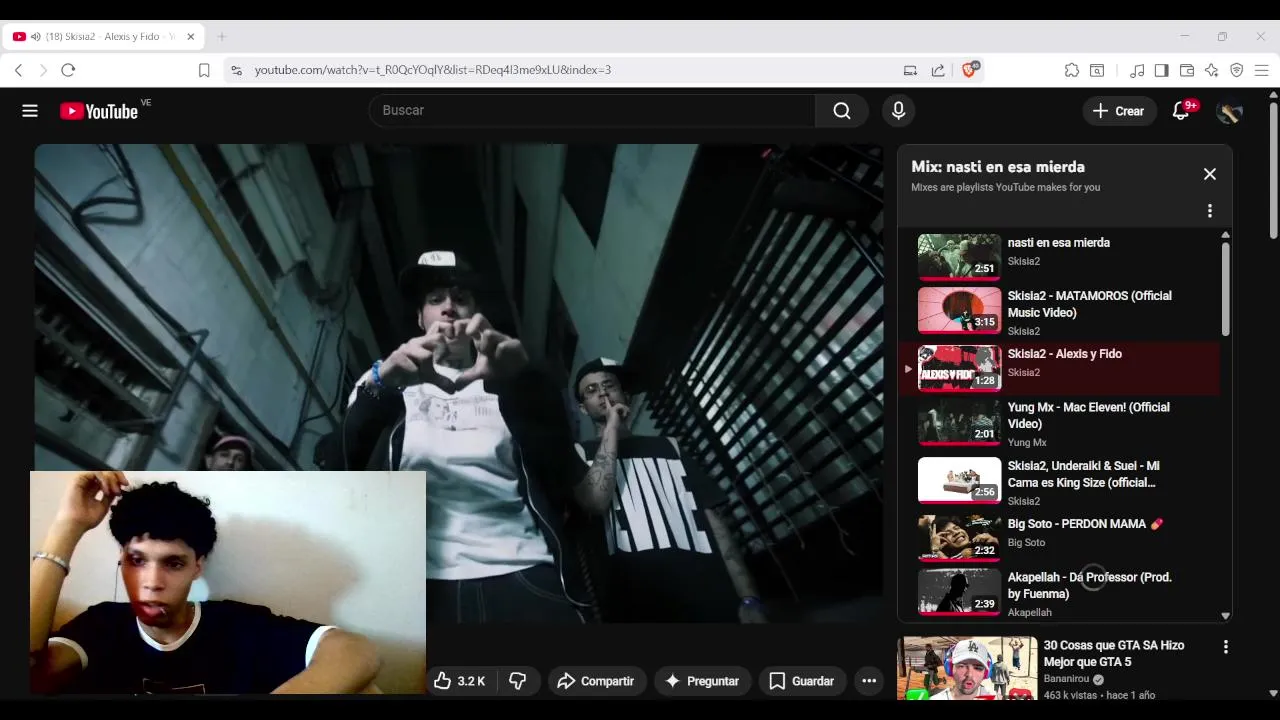
Task: Click the Preguntar button
Action: [702, 681]
